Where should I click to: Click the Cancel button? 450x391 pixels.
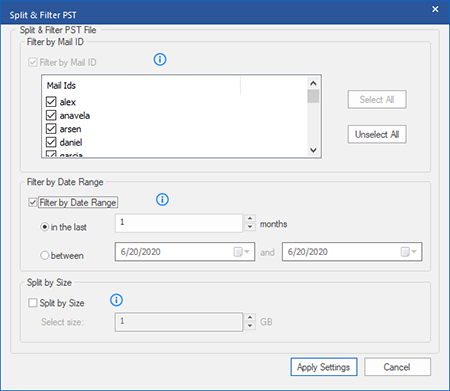[x=397, y=367]
